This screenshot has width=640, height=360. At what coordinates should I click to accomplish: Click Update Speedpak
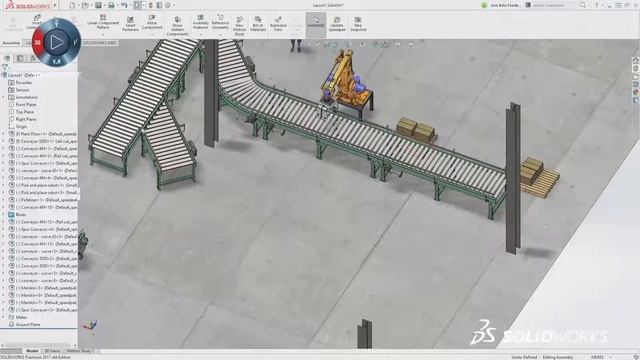tap(337, 24)
